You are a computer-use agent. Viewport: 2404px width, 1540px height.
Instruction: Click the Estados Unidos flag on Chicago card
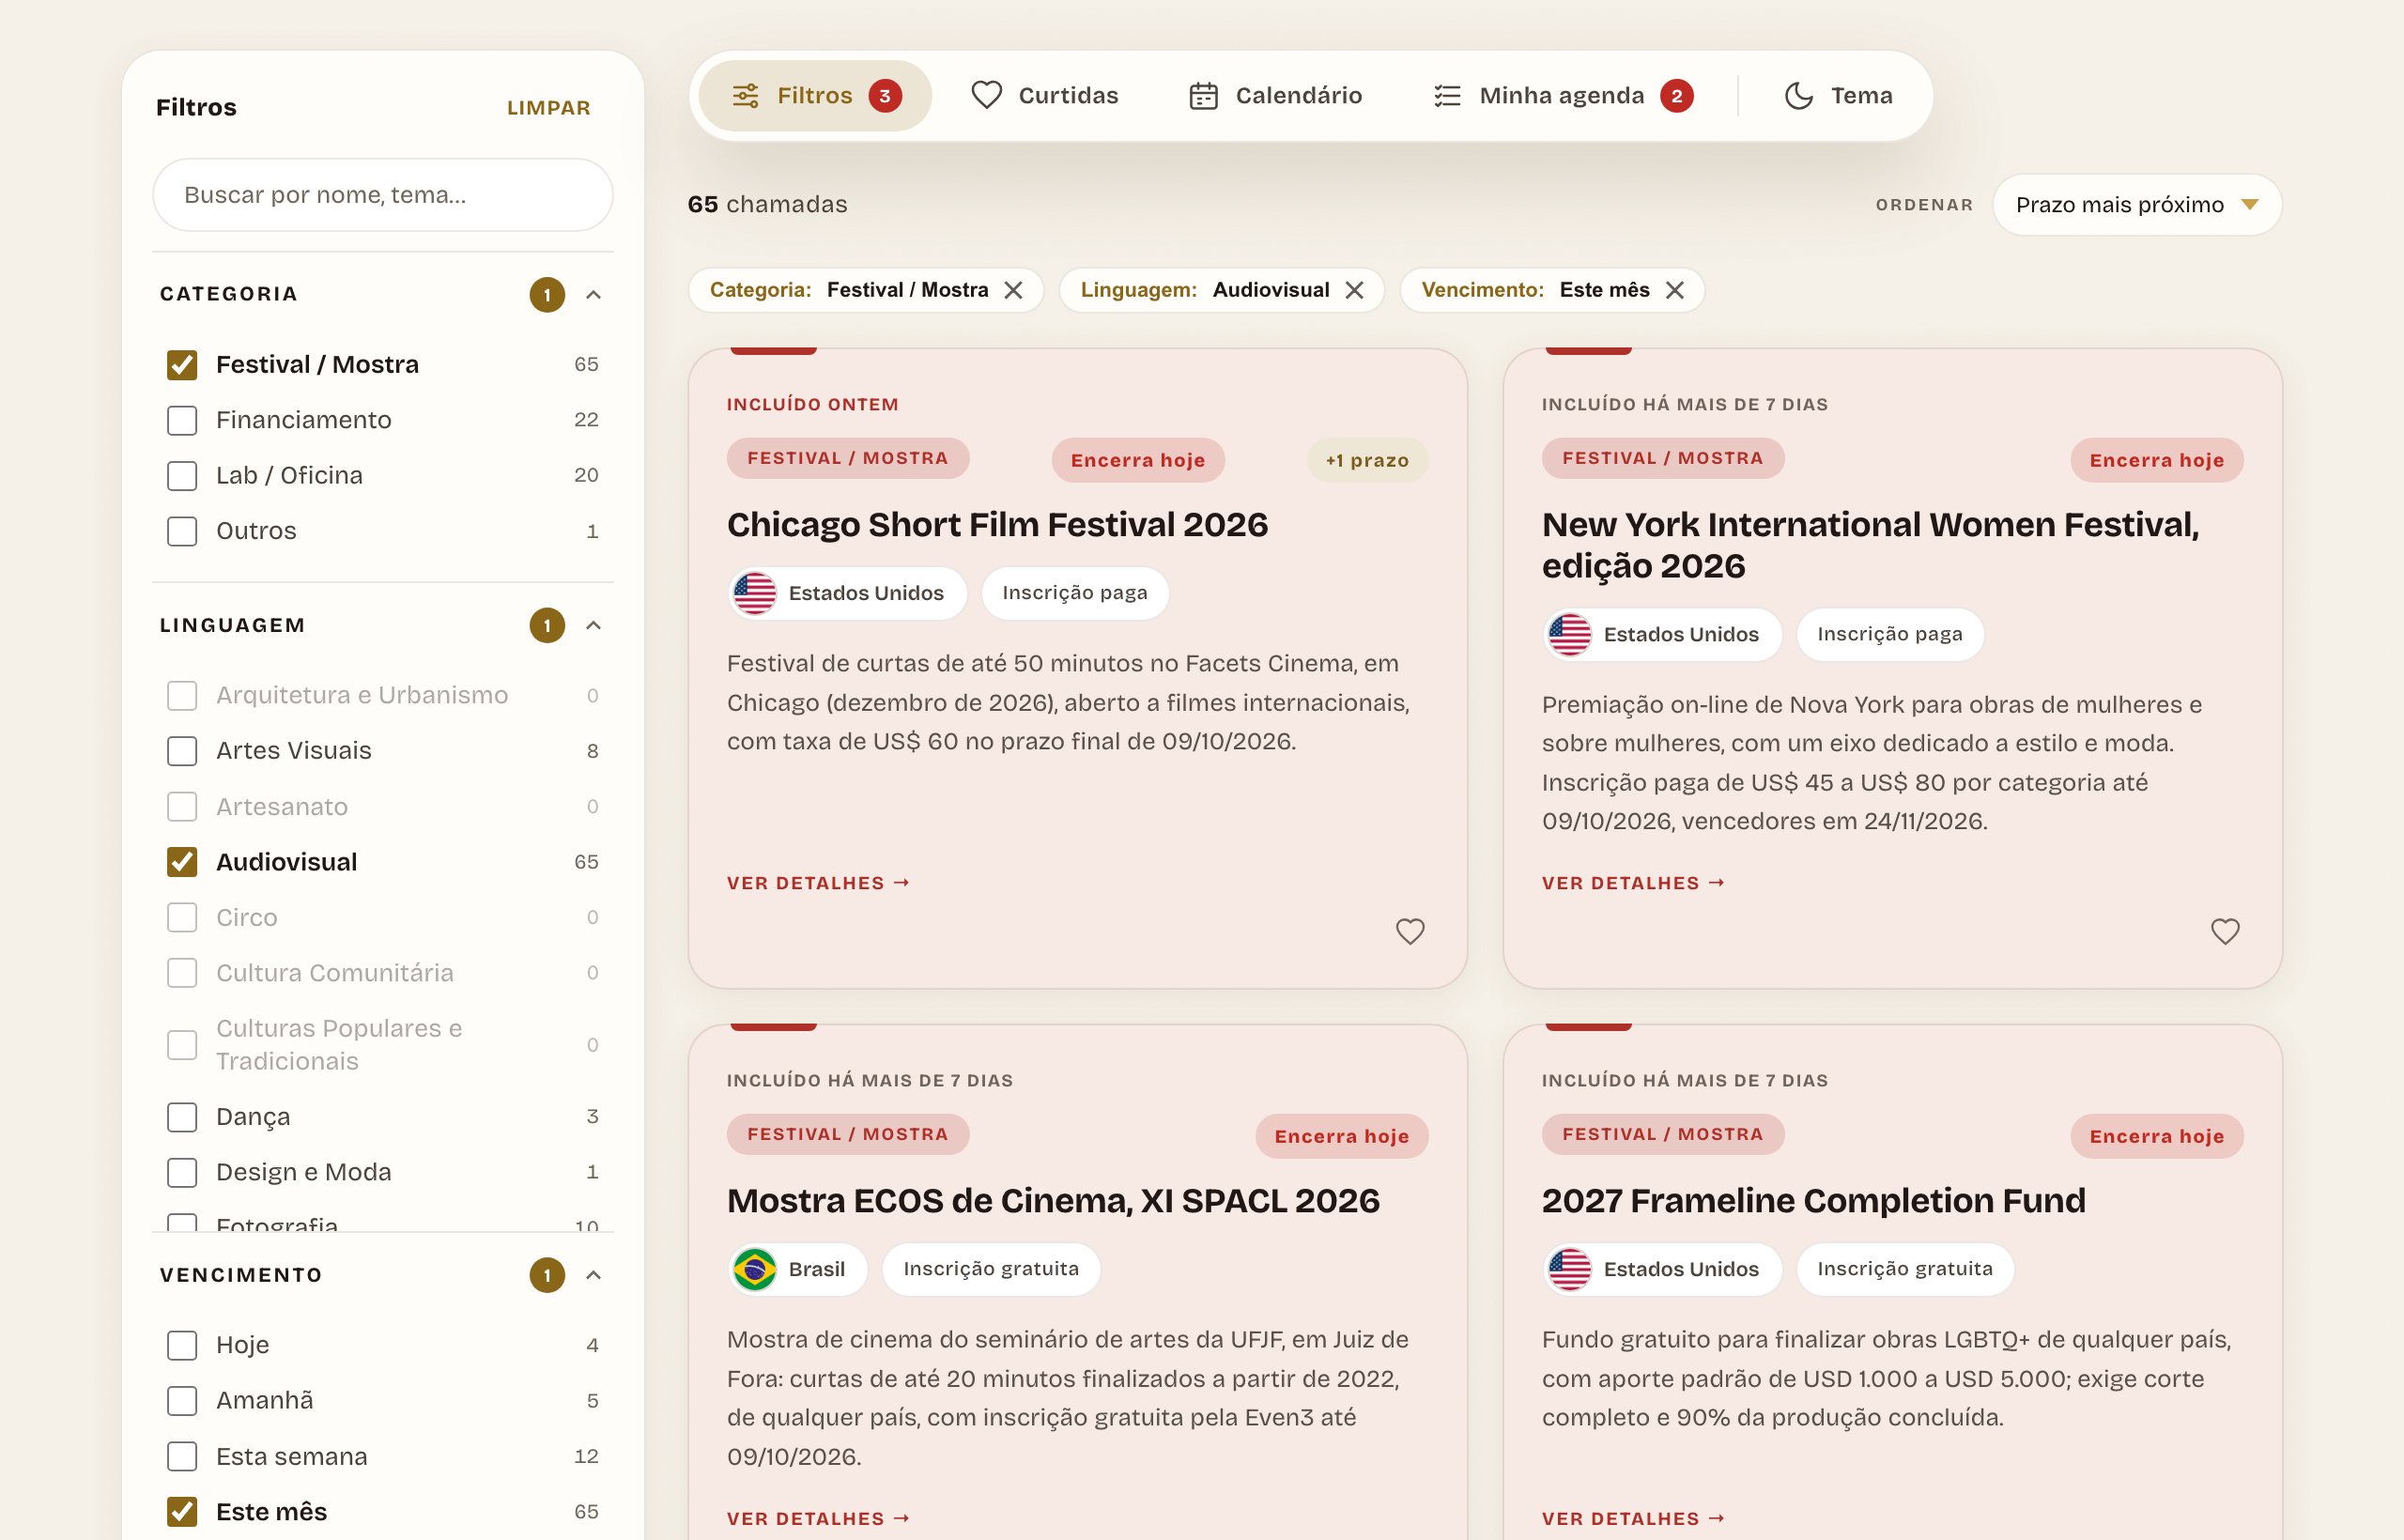[x=755, y=593]
